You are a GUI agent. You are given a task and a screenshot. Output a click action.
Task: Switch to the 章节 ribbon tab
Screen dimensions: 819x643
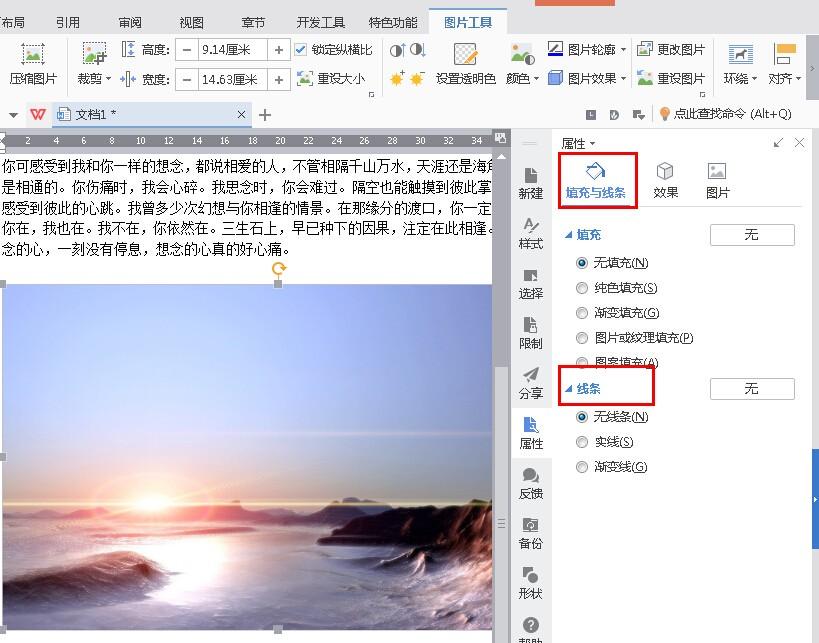coord(253,22)
